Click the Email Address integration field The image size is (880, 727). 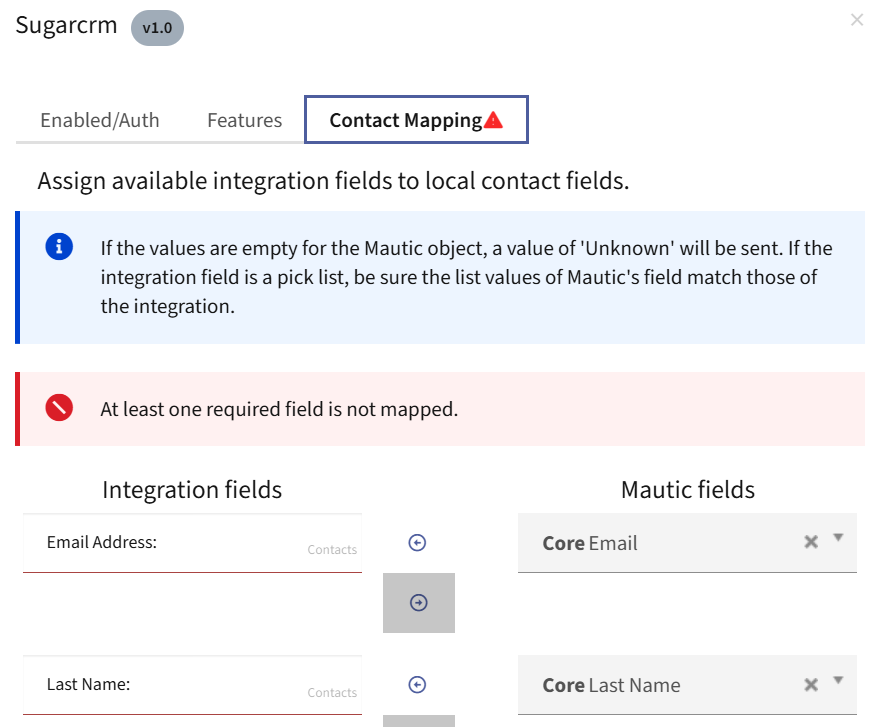[192, 543]
